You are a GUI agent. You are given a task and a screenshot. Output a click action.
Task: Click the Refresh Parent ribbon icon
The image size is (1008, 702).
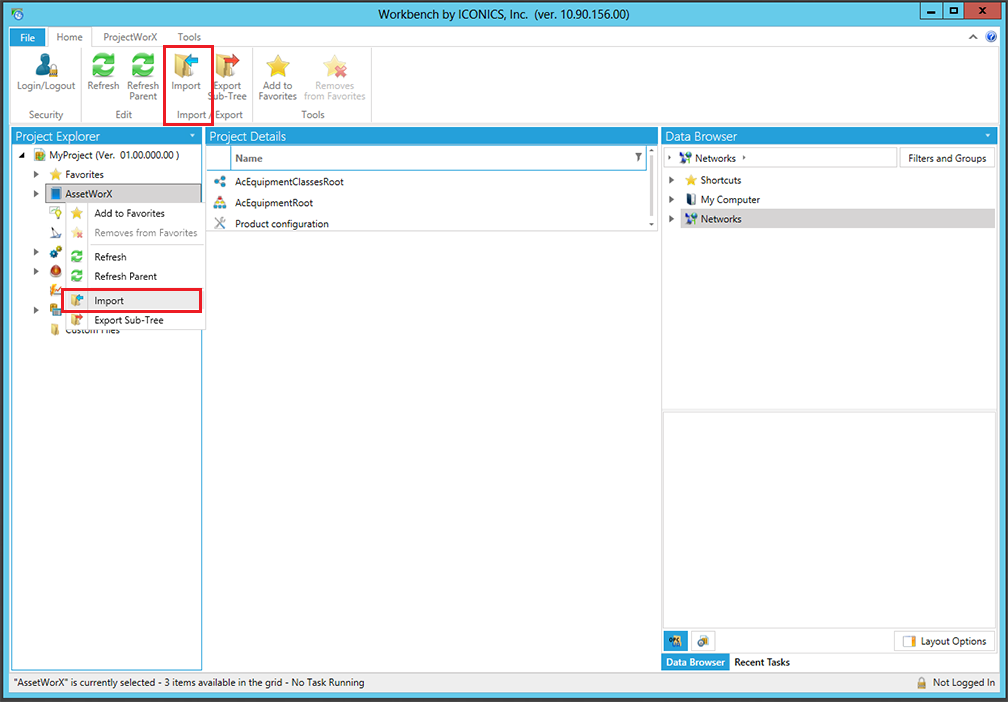[143, 67]
